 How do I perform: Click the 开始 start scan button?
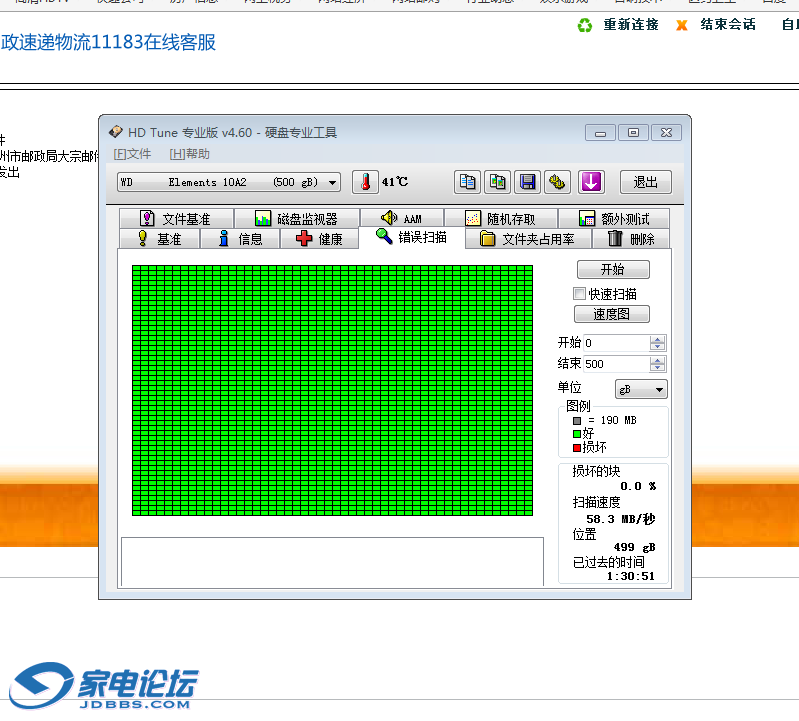point(613,269)
